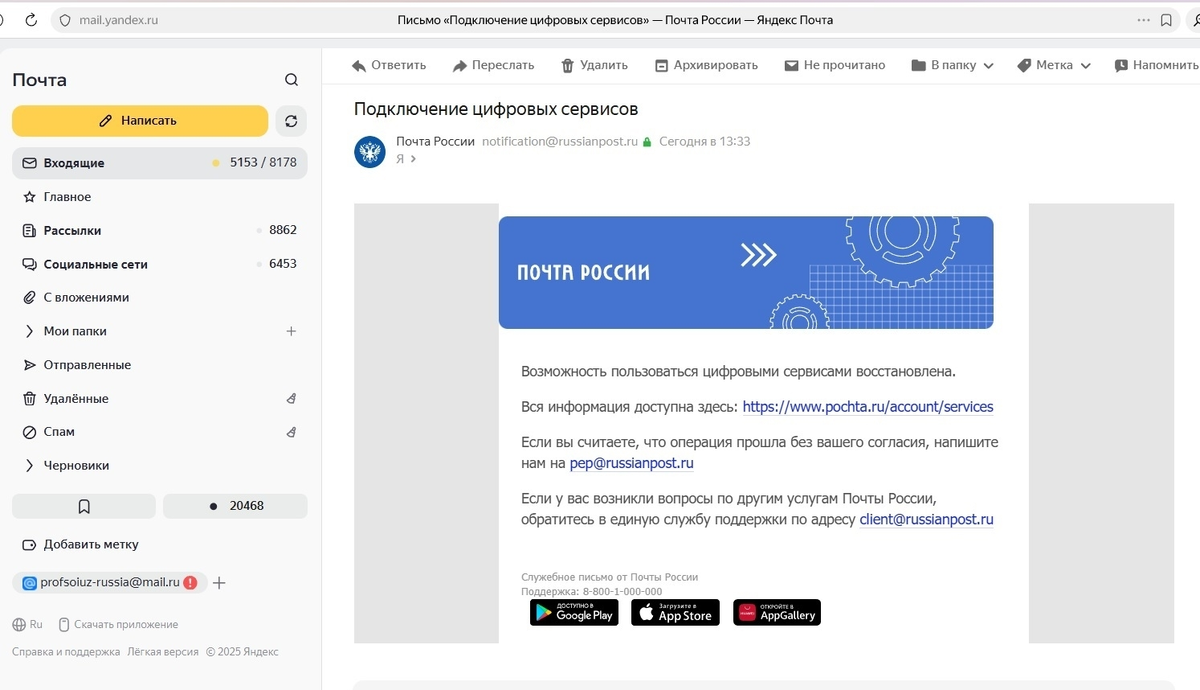Mark message Не прочитано
The width and height of the screenshot is (1200, 690).
click(x=835, y=65)
